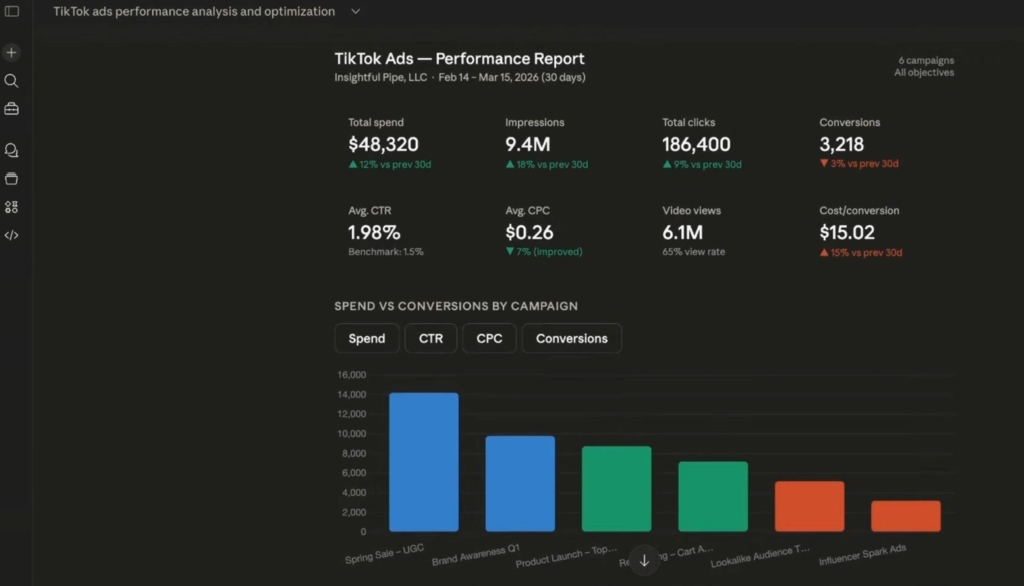Switch chart to Spend tab

coord(367,338)
